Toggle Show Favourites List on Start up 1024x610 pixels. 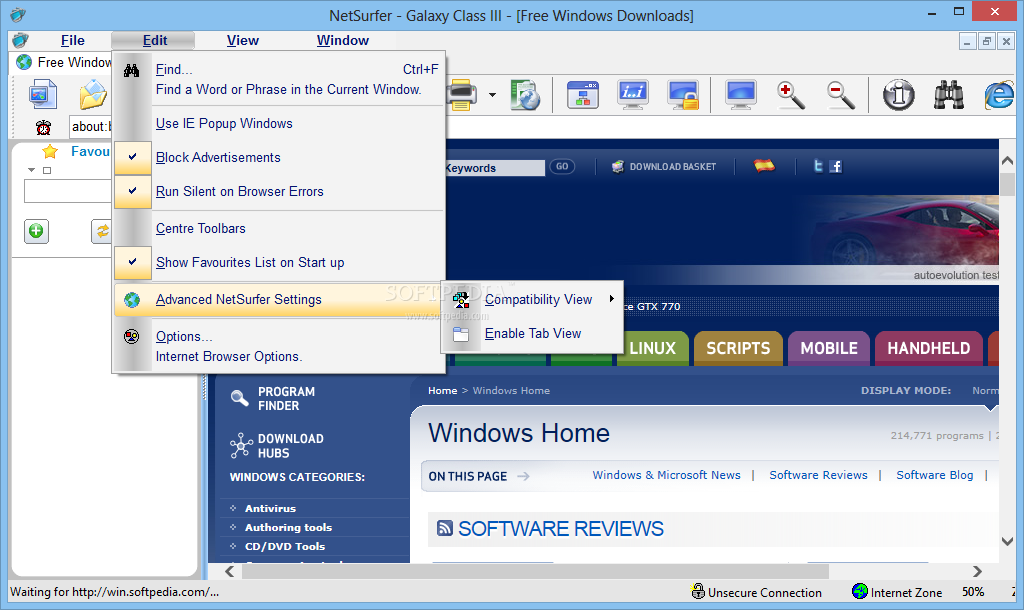[280, 263]
